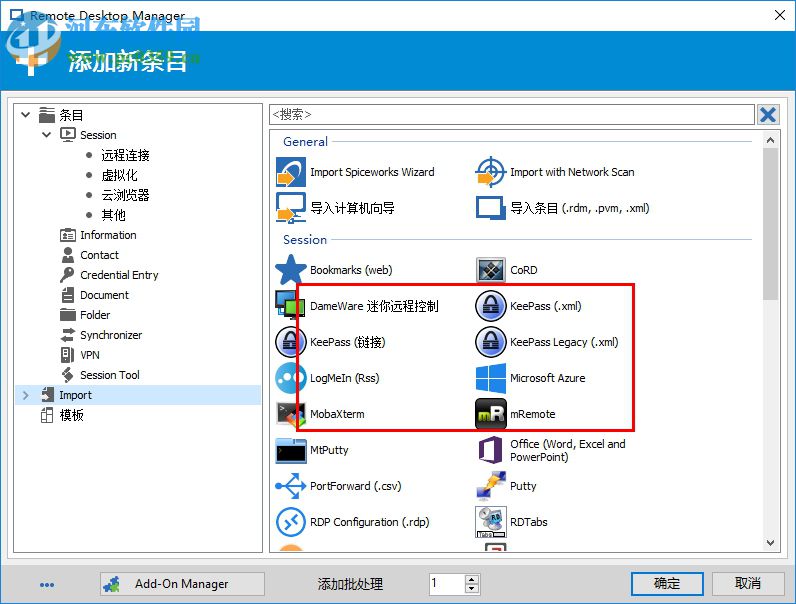
Task: Select RDP Configuration (.rdp) icon
Action: pyautogui.click(x=290, y=522)
